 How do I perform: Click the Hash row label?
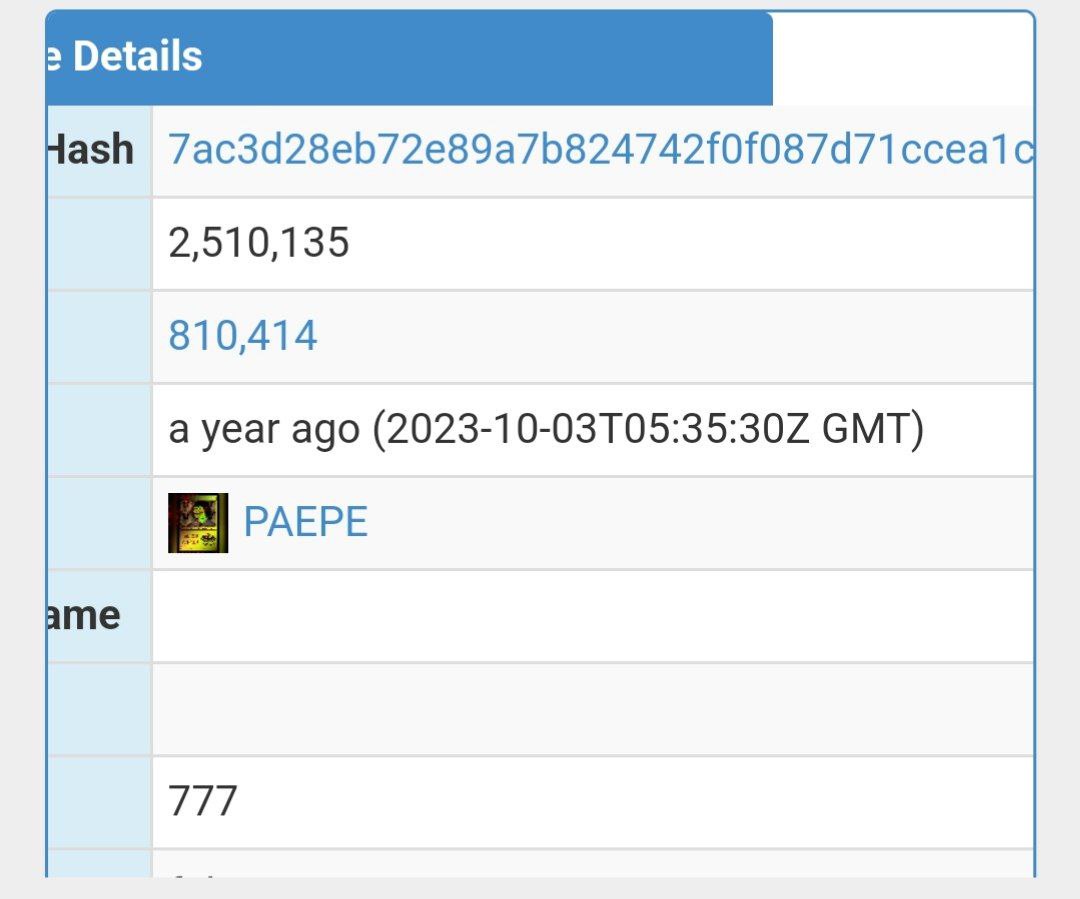point(90,149)
